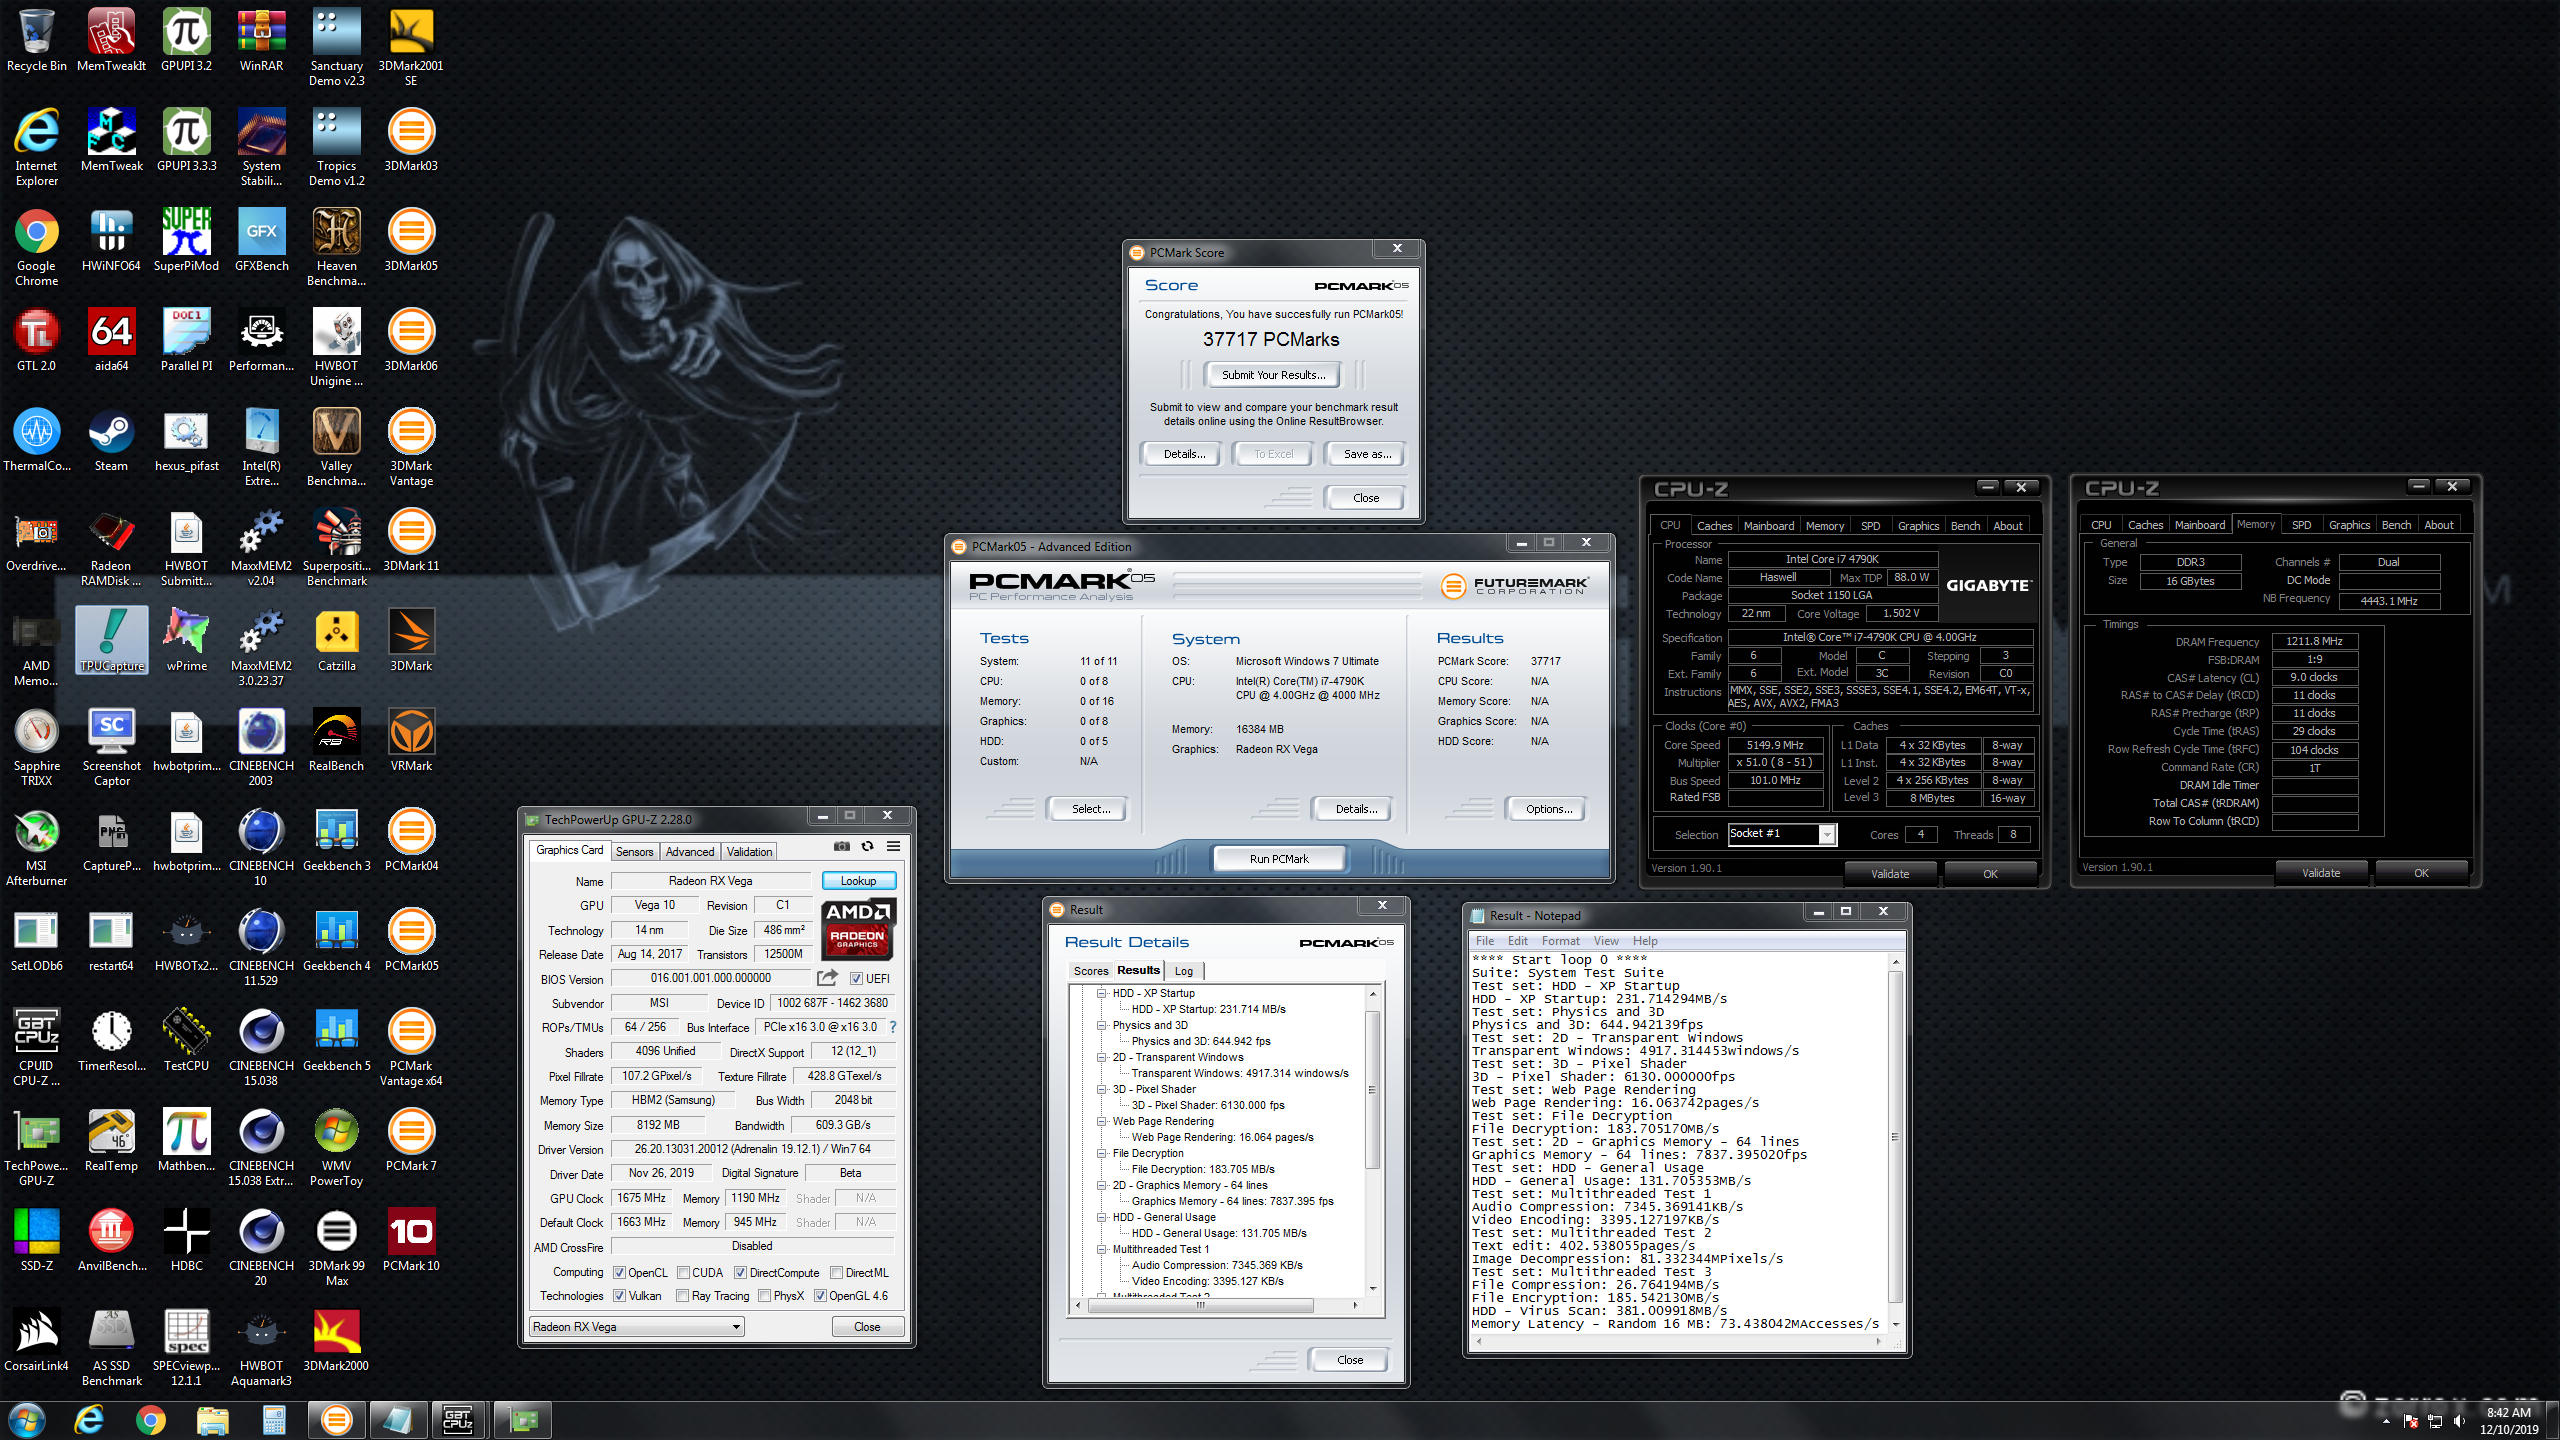This screenshot has width=2560, height=1440.
Task: Toggle the CUDA checkbox
Action: tap(683, 1273)
